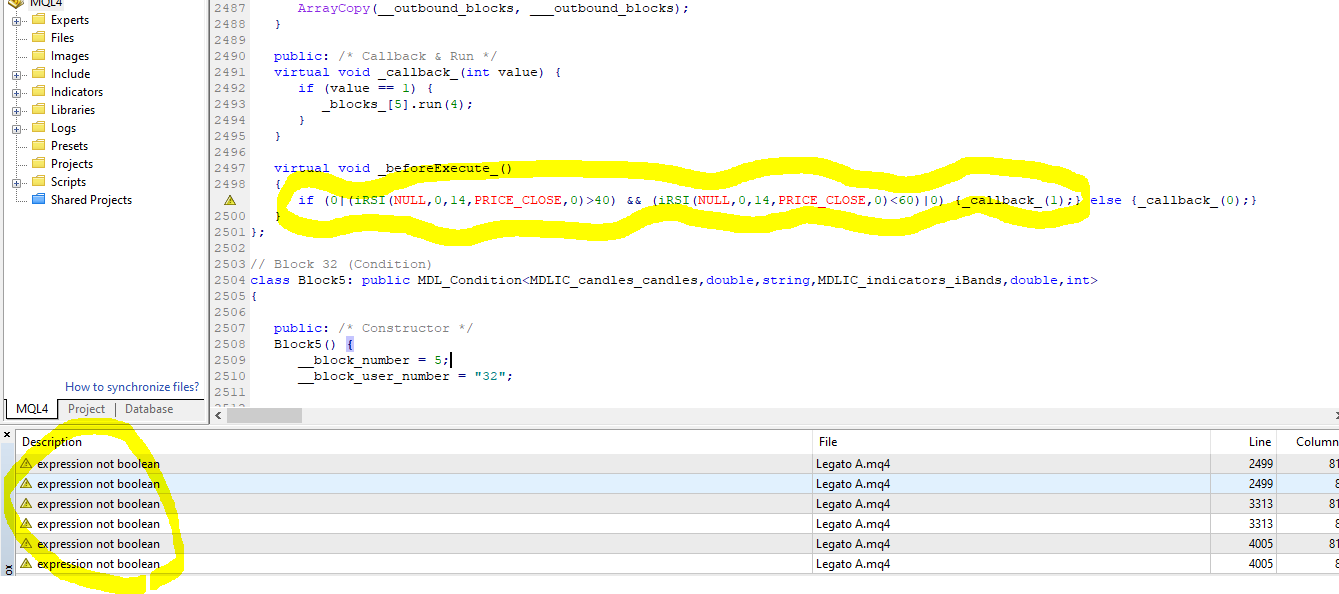Switch to the MQL4 navigator tab
Screen dimensions: 1339x594
(x=32, y=409)
